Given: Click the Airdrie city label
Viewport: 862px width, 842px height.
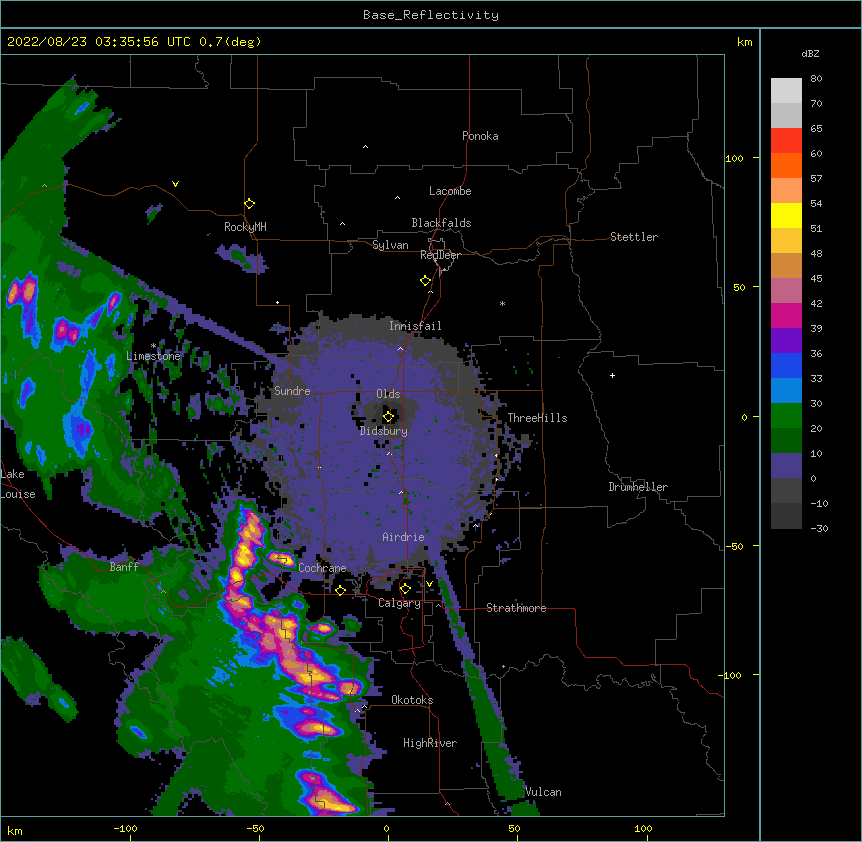Looking at the screenshot, I should pyautogui.click(x=404, y=537).
